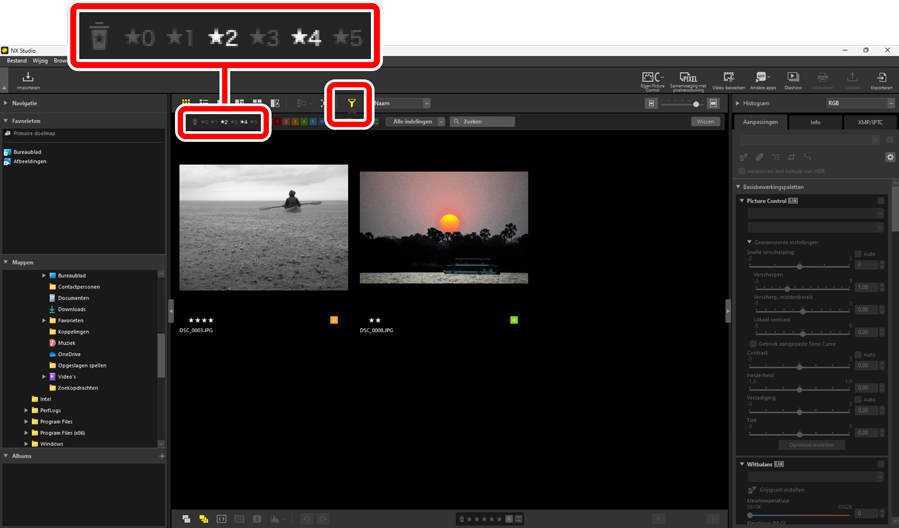Open Video bewerken tool
The height and width of the screenshot is (528, 899).
[x=727, y=79]
